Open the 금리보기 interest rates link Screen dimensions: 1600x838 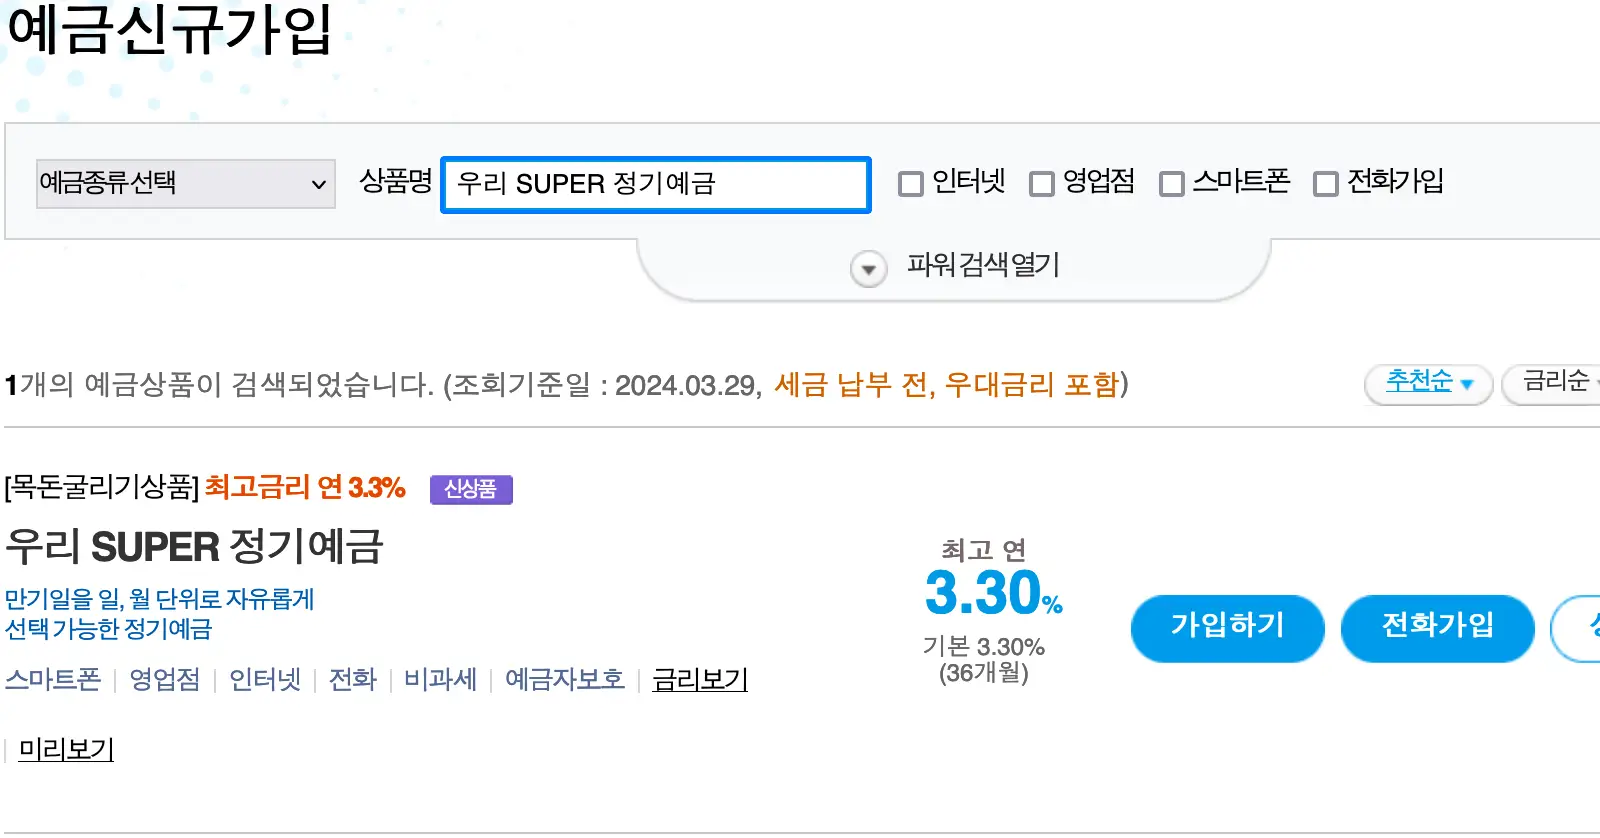point(699,679)
